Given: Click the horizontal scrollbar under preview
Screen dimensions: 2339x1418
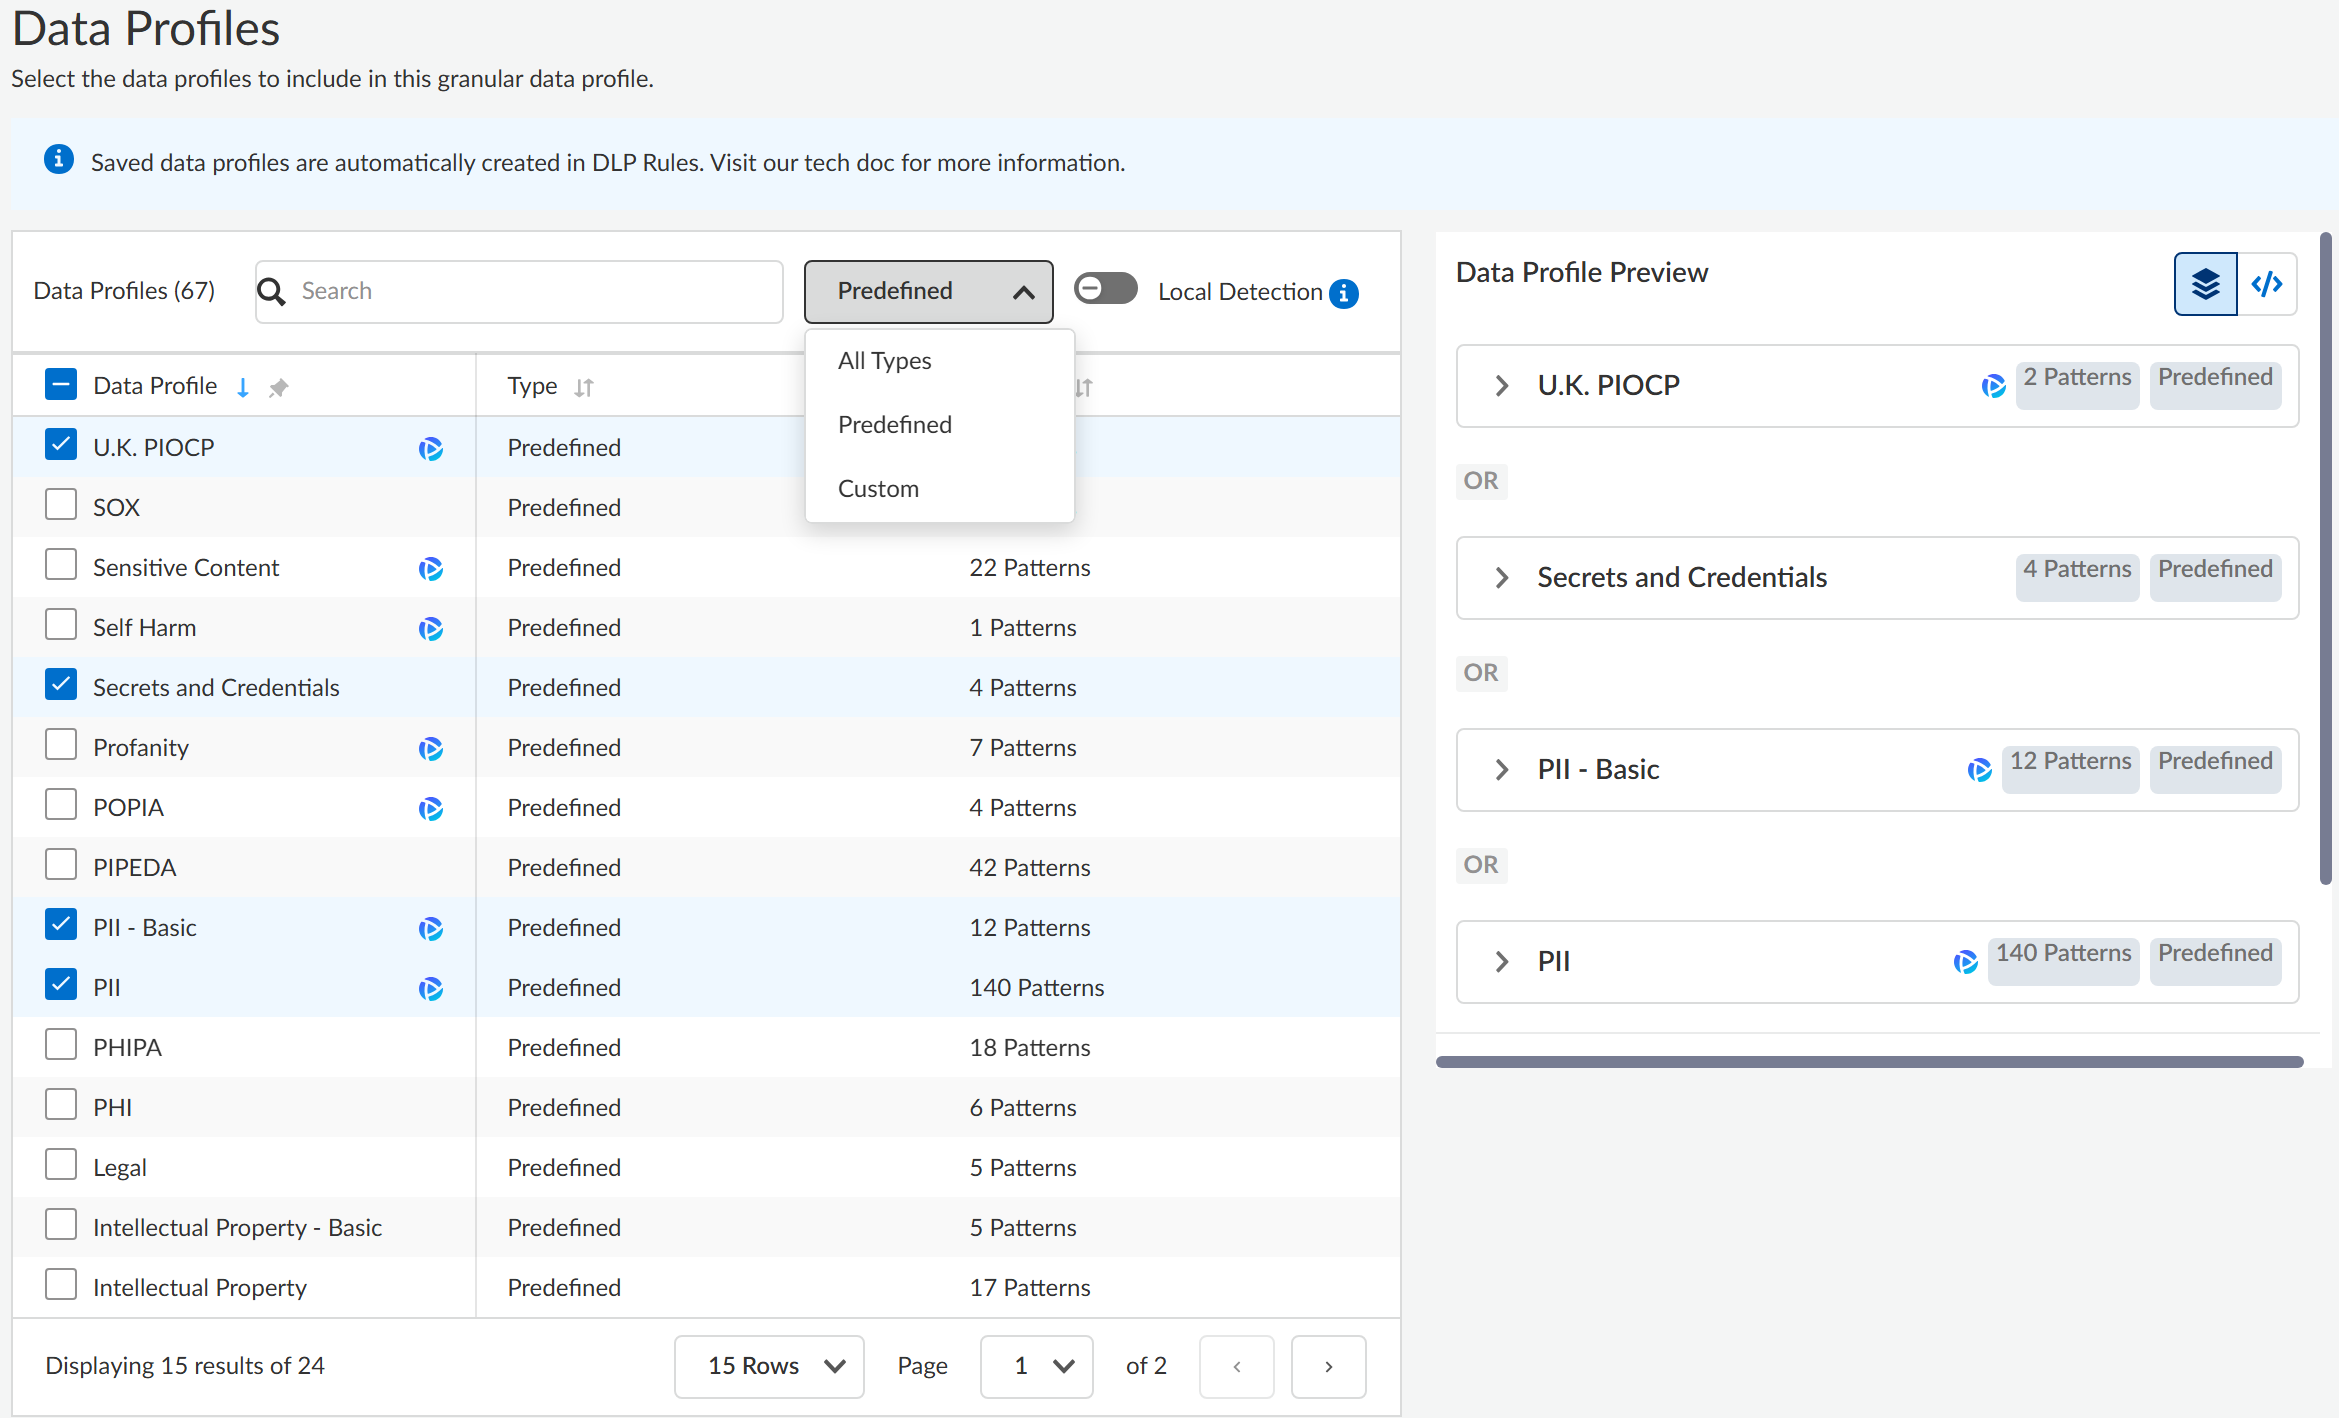Looking at the screenshot, I should 1868,1062.
